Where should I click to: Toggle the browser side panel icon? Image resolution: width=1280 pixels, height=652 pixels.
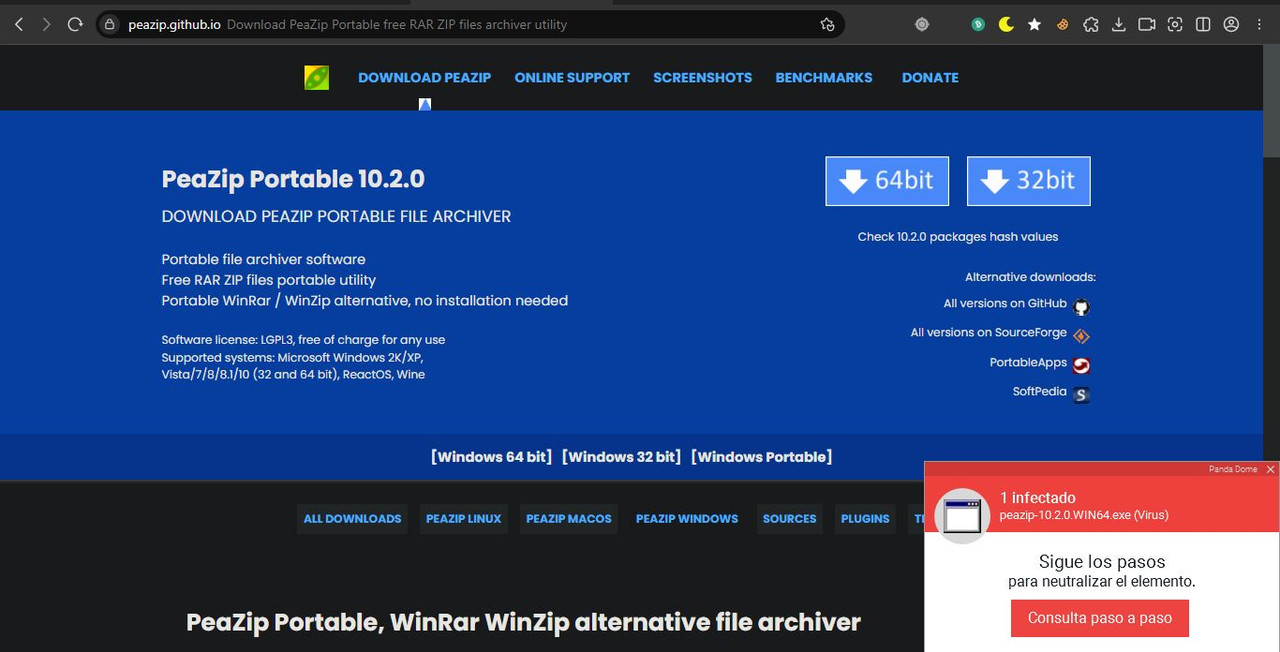pyautogui.click(x=1203, y=24)
